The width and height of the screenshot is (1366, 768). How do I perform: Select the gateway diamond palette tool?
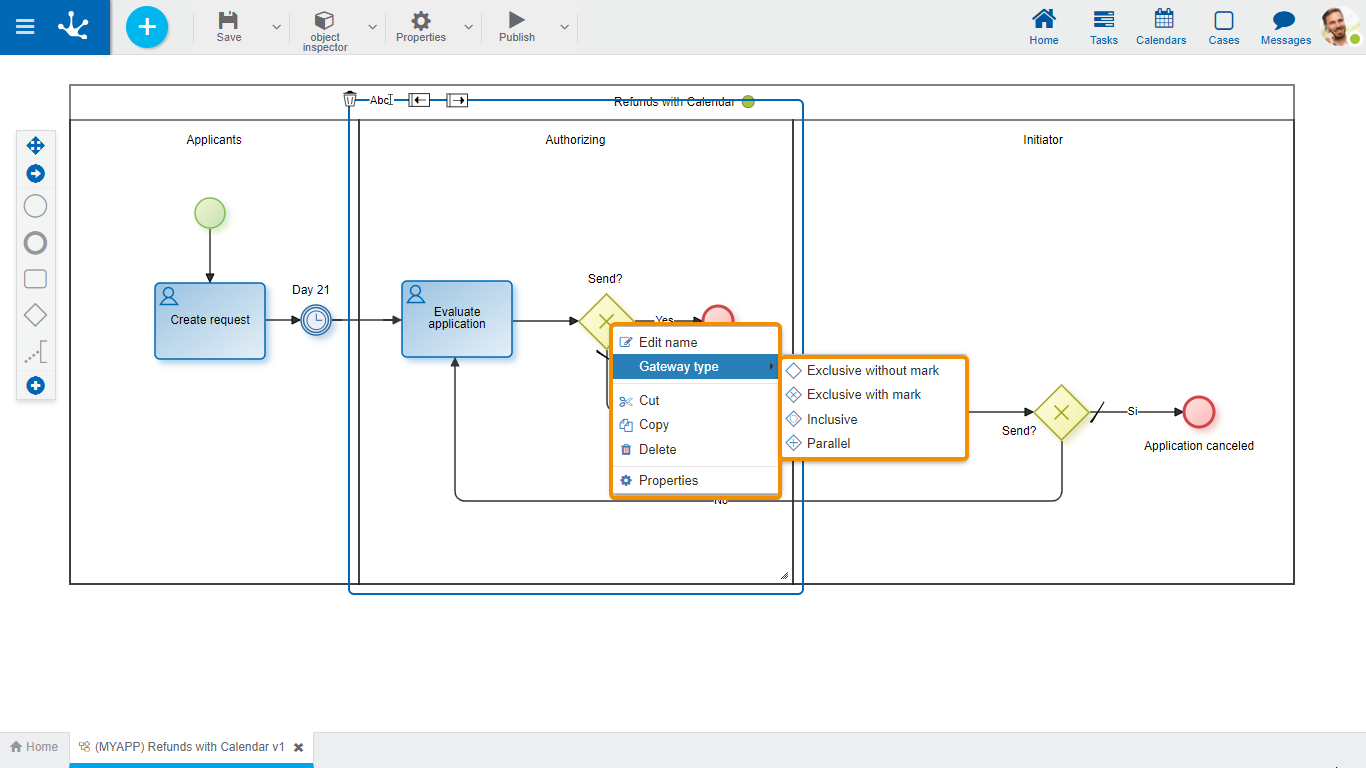coord(35,315)
